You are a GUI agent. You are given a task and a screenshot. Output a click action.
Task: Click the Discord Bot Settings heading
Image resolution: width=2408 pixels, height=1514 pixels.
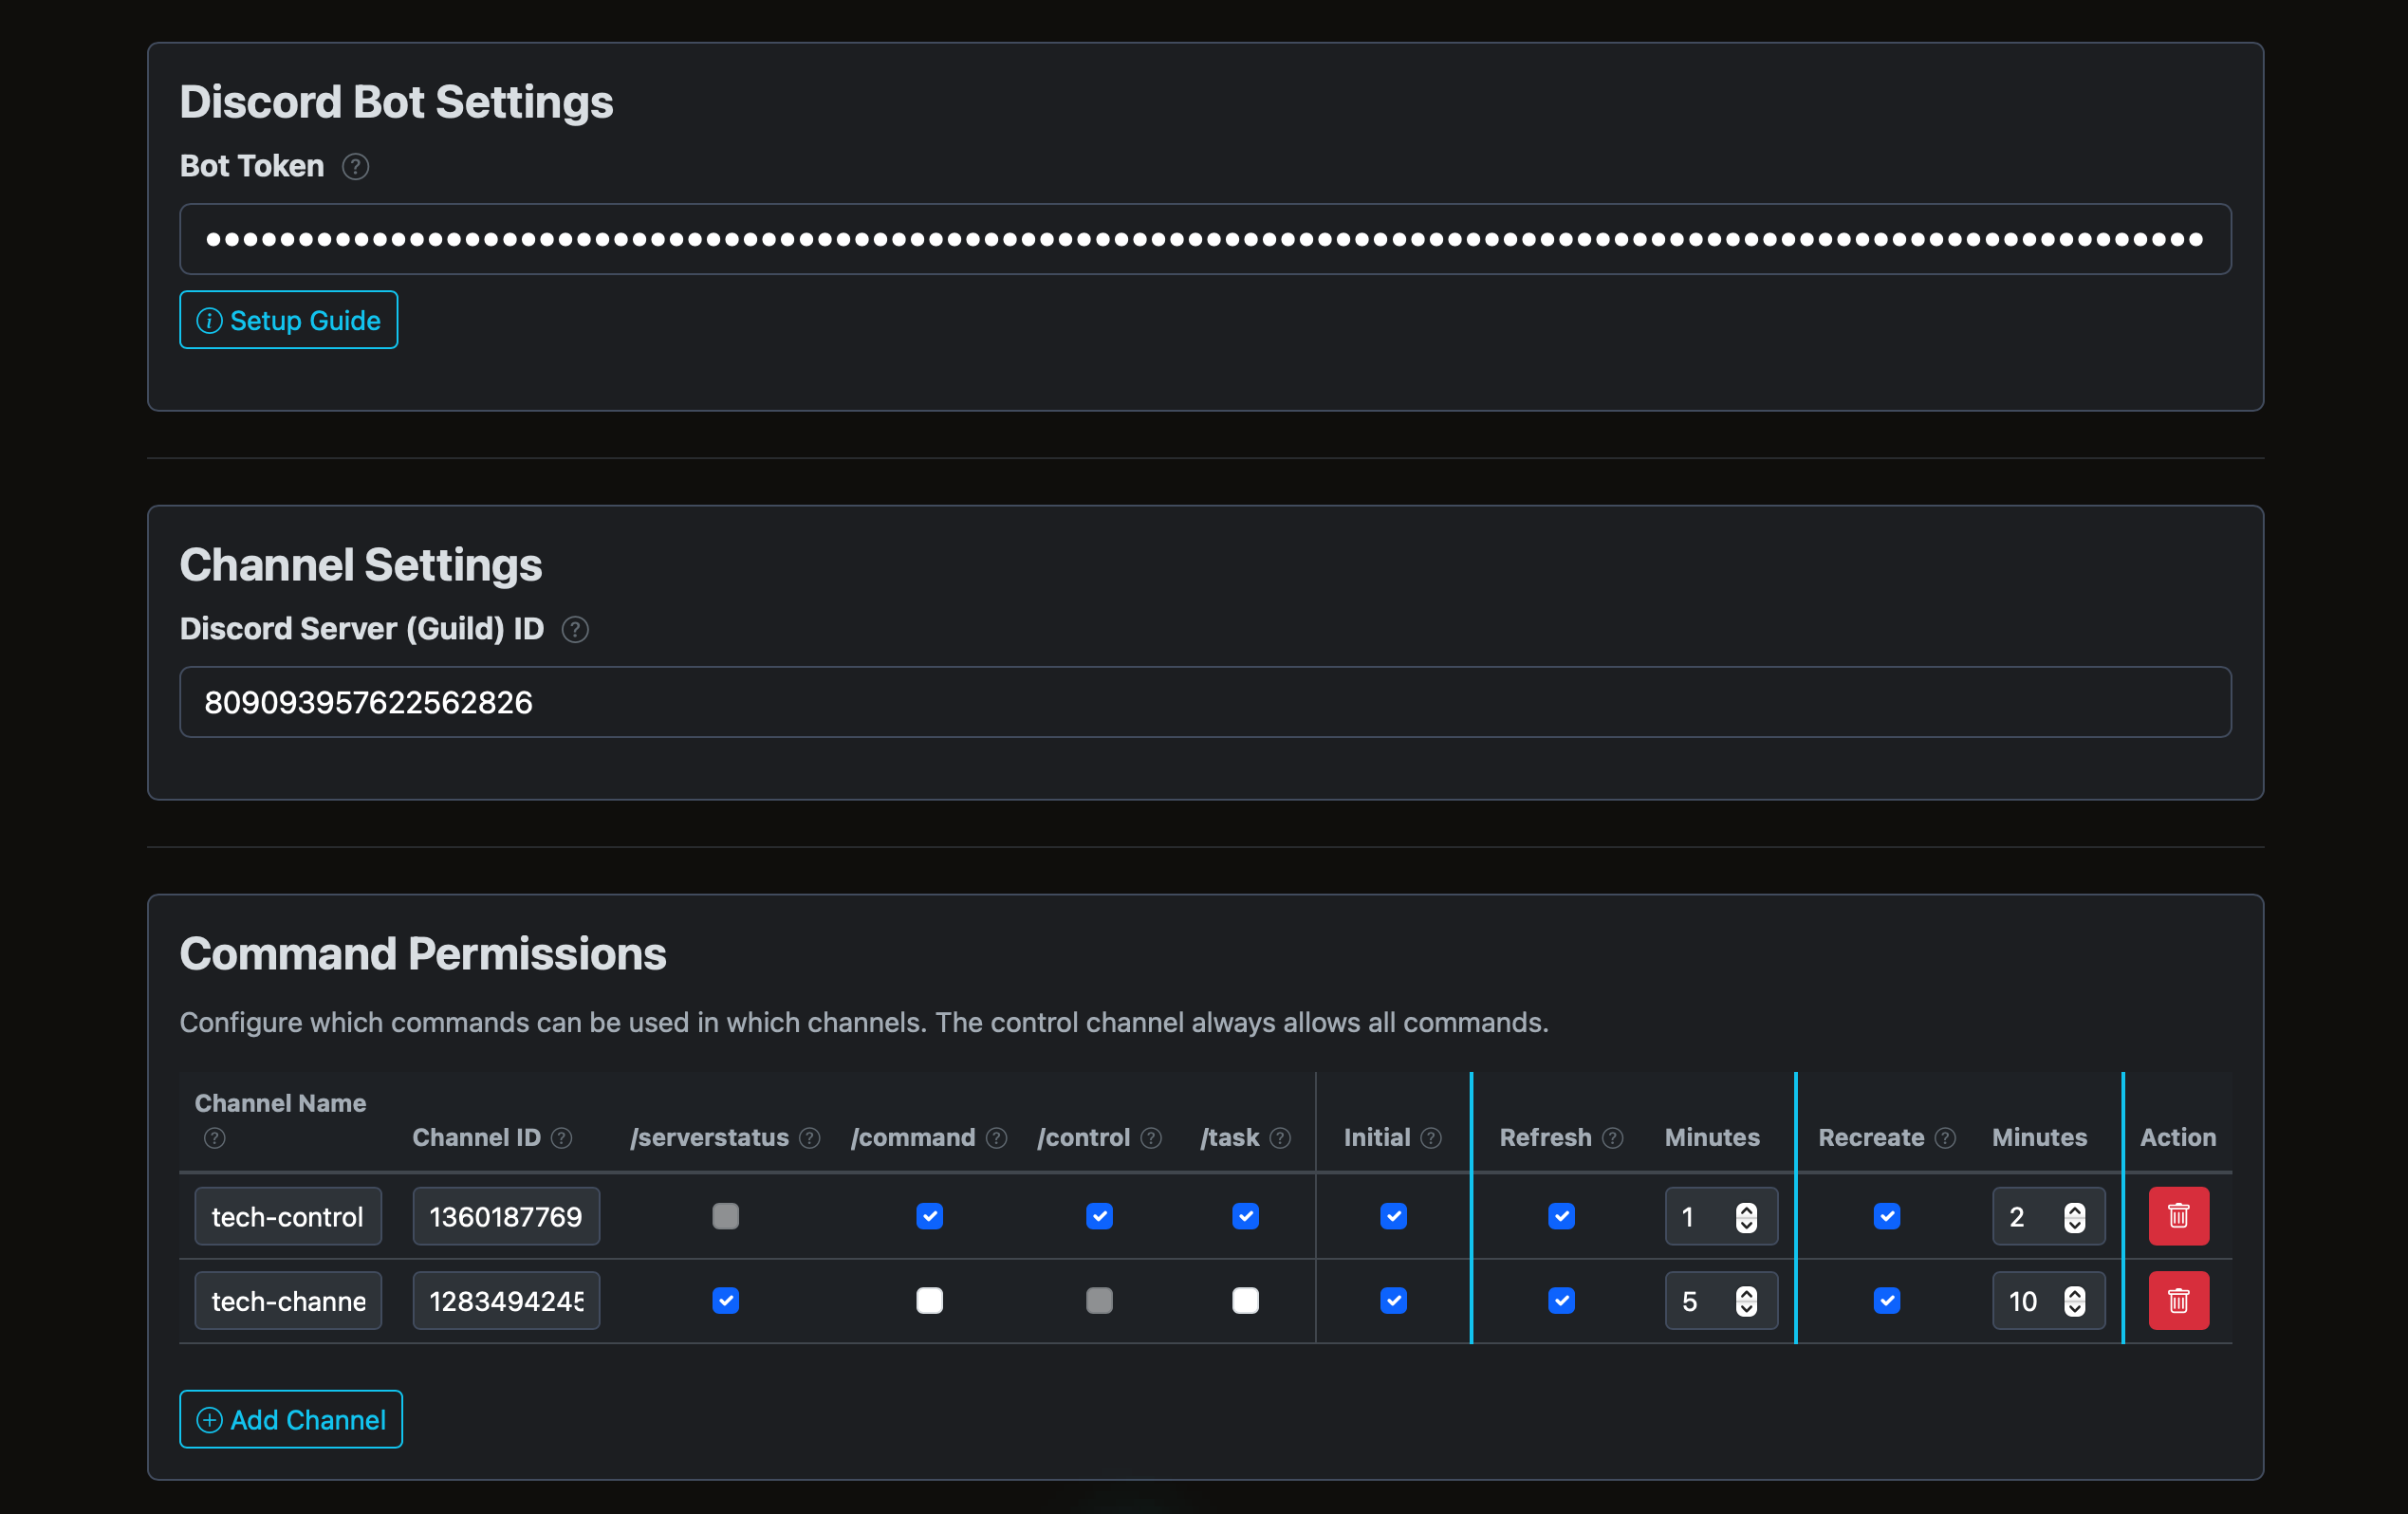click(397, 102)
